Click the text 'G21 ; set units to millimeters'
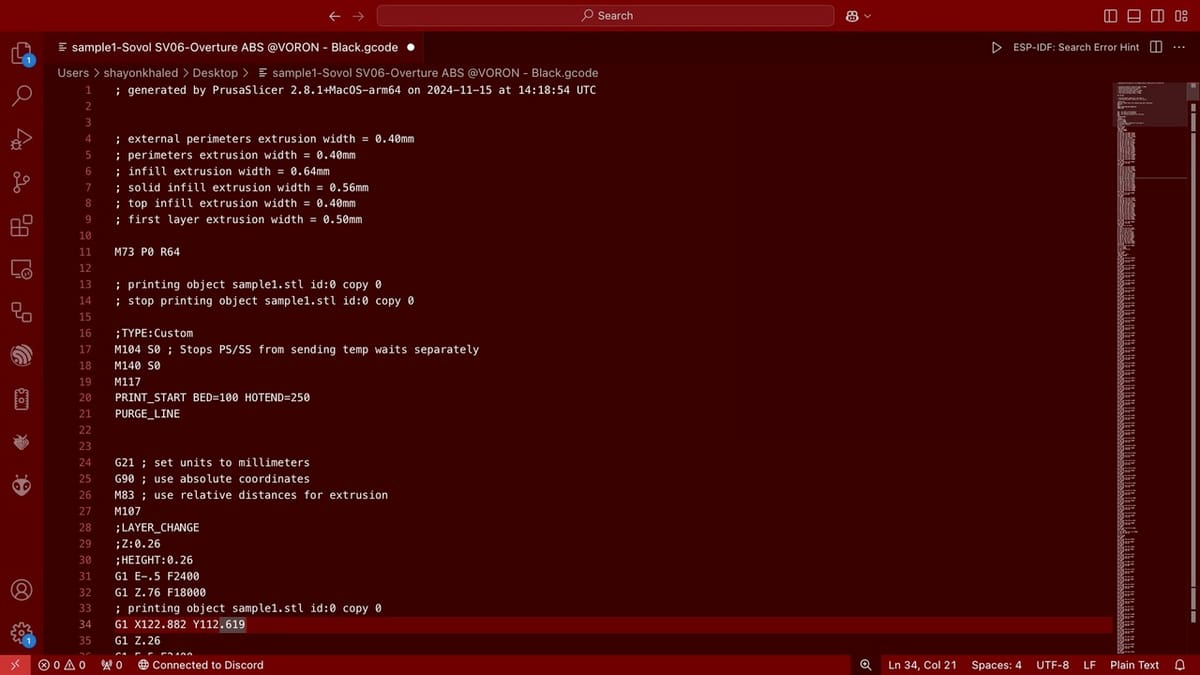Viewport: 1200px width, 675px height. pos(212,462)
